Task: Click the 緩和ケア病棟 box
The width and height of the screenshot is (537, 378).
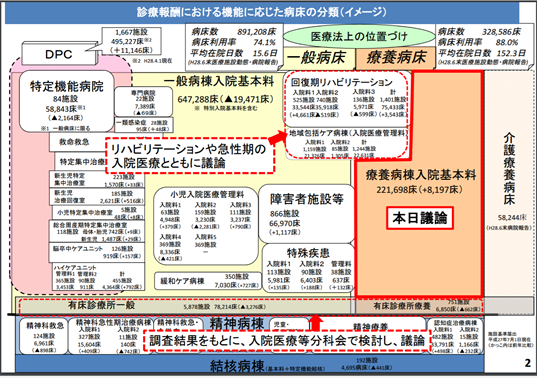Action: pos(207,281)
